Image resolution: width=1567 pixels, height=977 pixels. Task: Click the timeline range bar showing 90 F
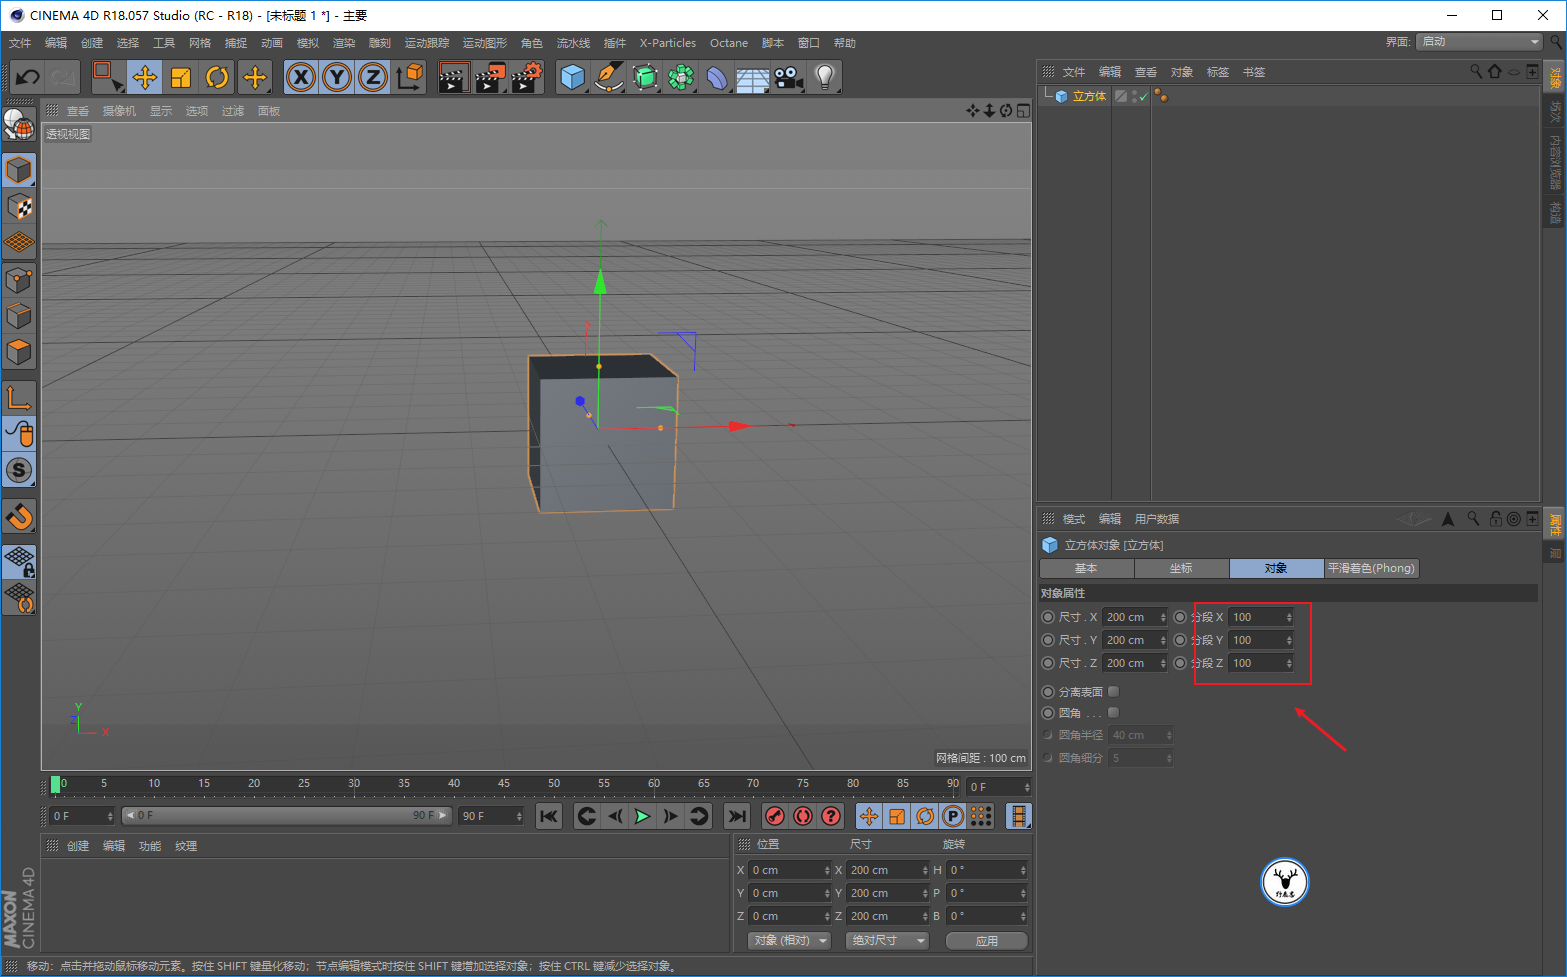point(287,816)
